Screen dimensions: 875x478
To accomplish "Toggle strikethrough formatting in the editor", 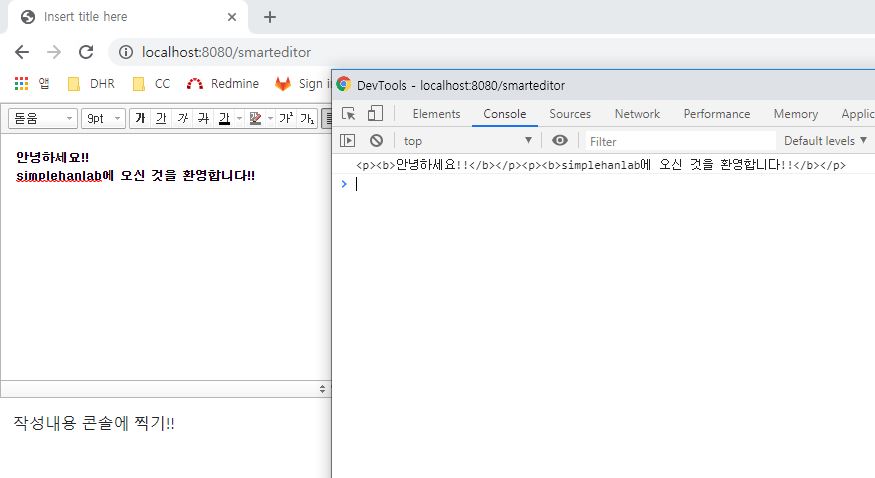I will click(x=204, y=118).
